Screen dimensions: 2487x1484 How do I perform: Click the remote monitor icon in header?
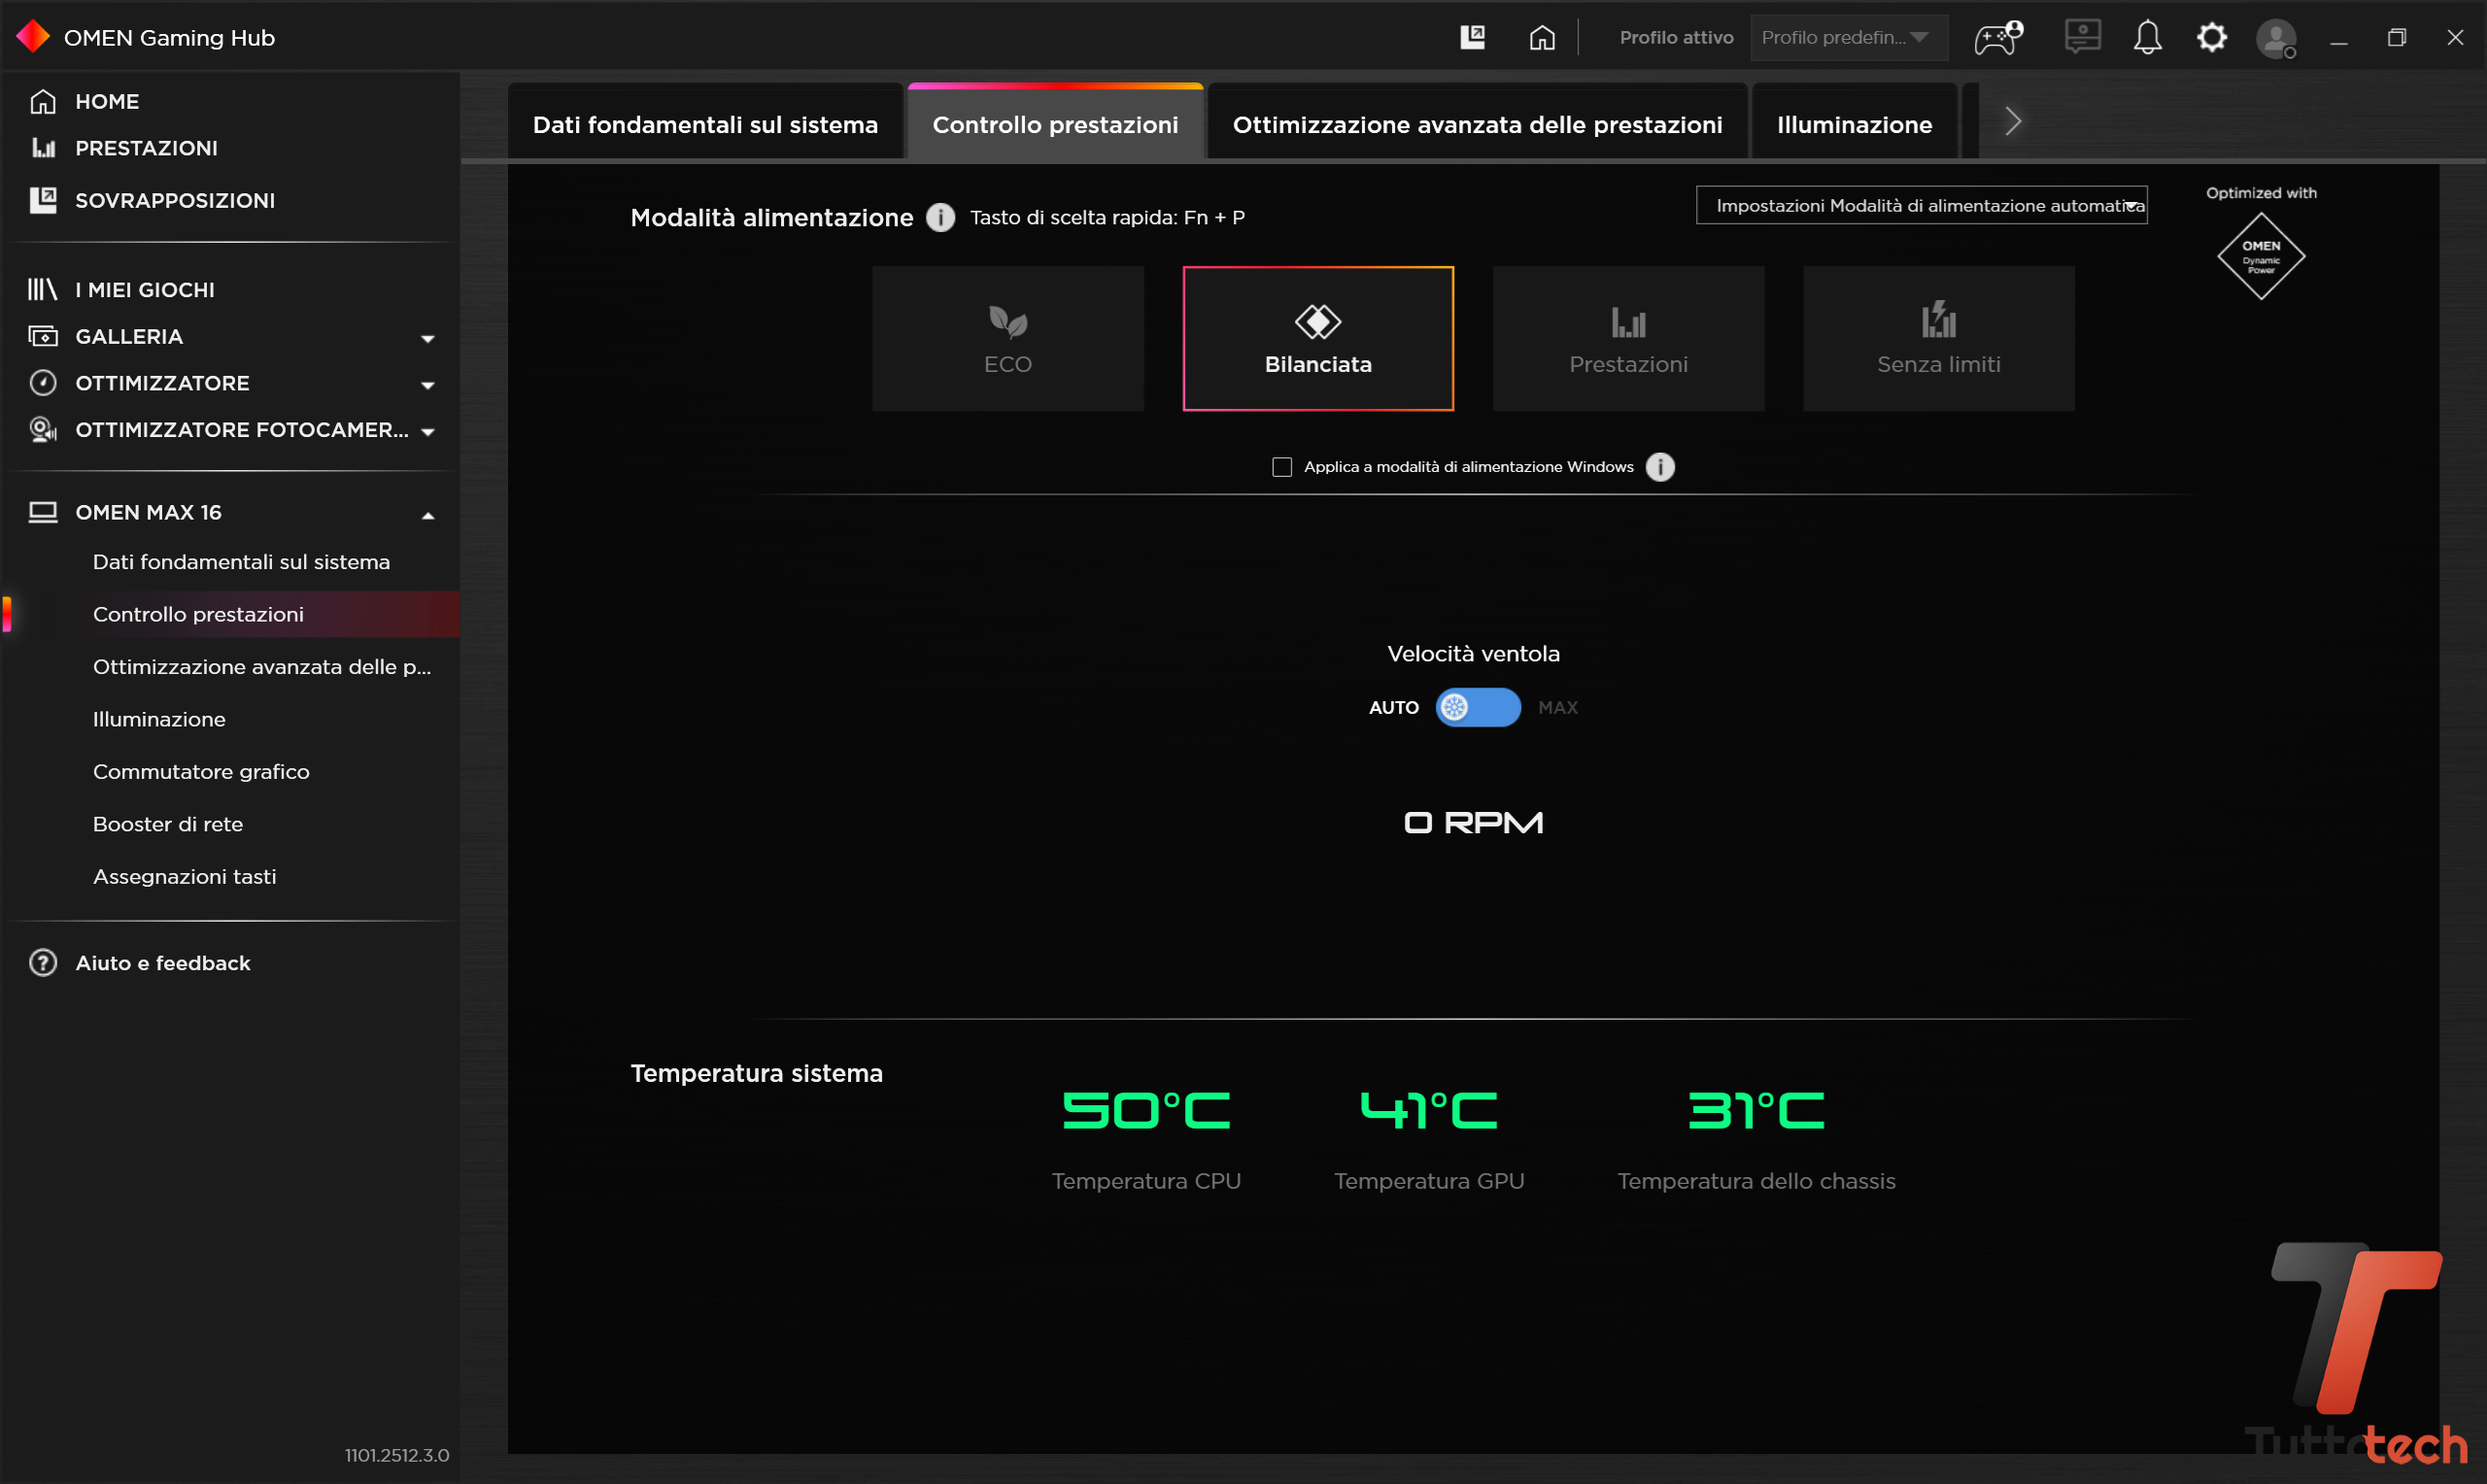tap(2082, 38)
